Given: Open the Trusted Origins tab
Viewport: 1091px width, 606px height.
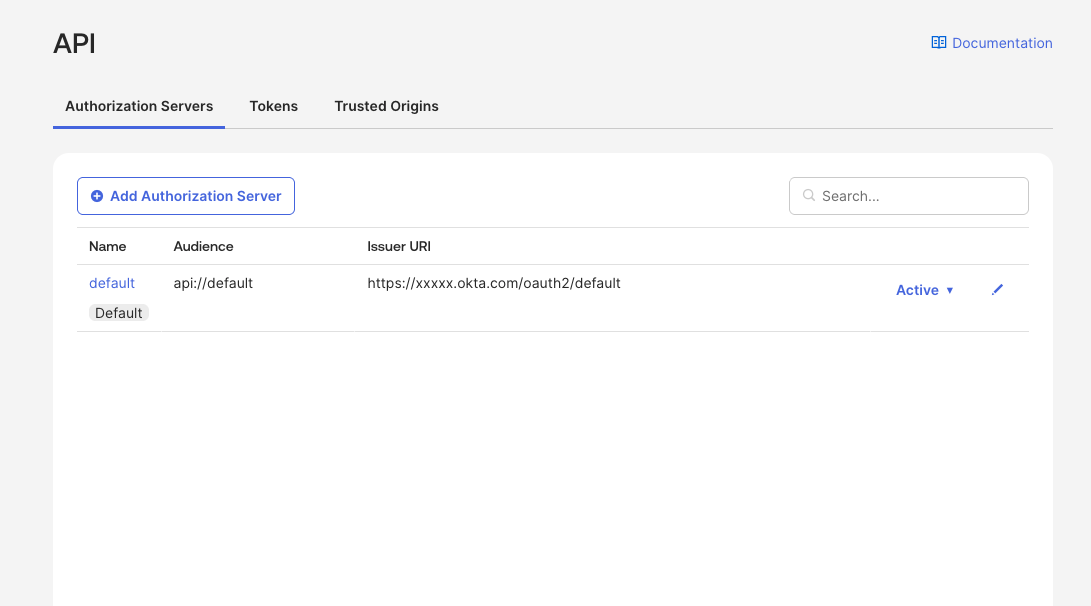Looking at the screenshot, I should 386,106.
